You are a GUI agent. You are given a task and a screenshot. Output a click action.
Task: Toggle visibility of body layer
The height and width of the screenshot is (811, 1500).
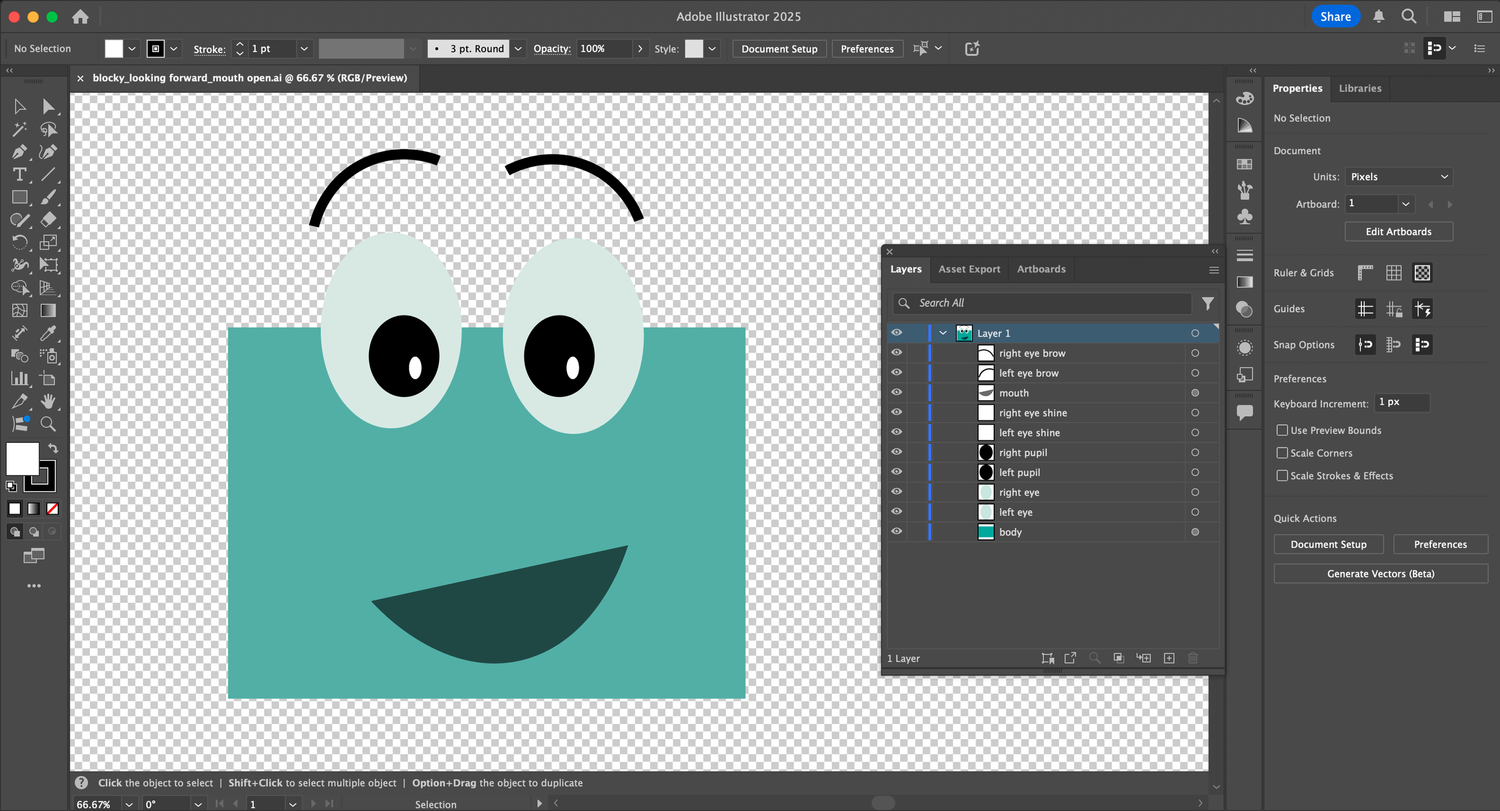pyautogui.click(x=896, y=532)
